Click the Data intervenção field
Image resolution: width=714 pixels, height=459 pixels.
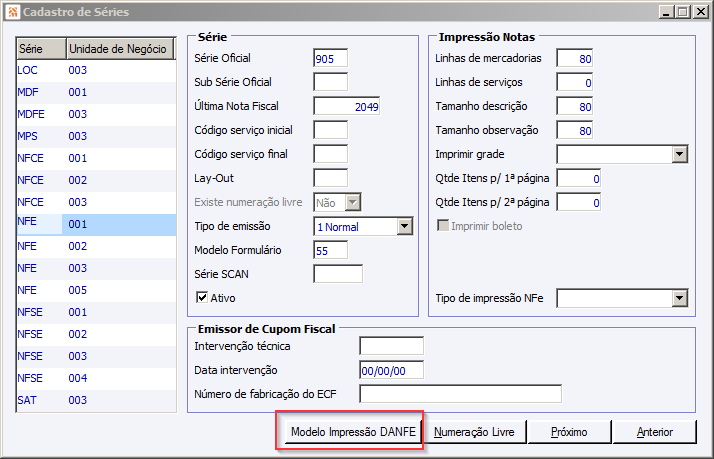391,370
